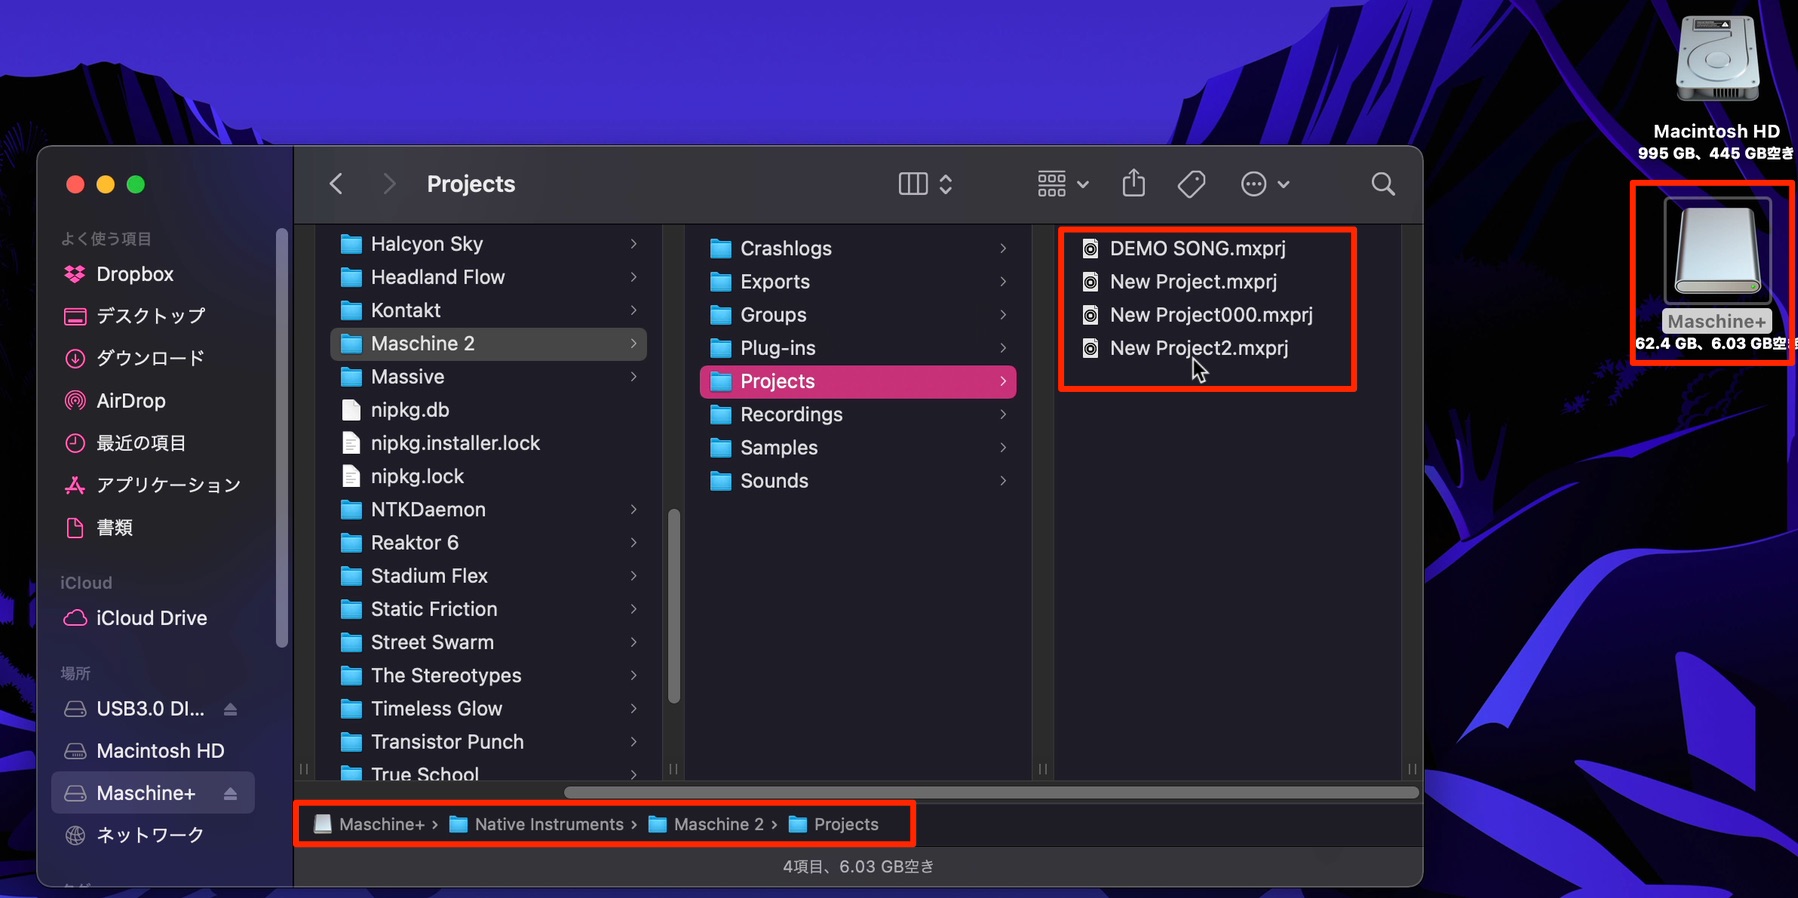This screenshot has height=898, width=1798.
Task: Expand the Massive folder chevron
Action: point(634,377)
